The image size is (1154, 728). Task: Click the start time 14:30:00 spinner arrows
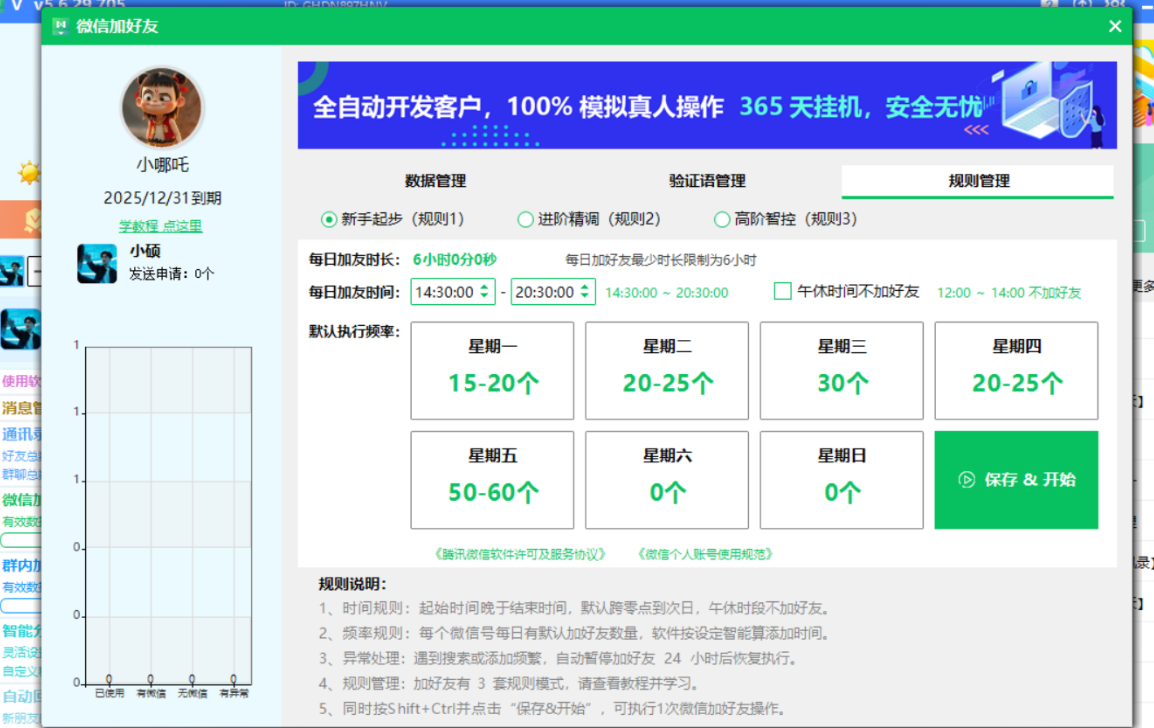(x=484, y=291)
